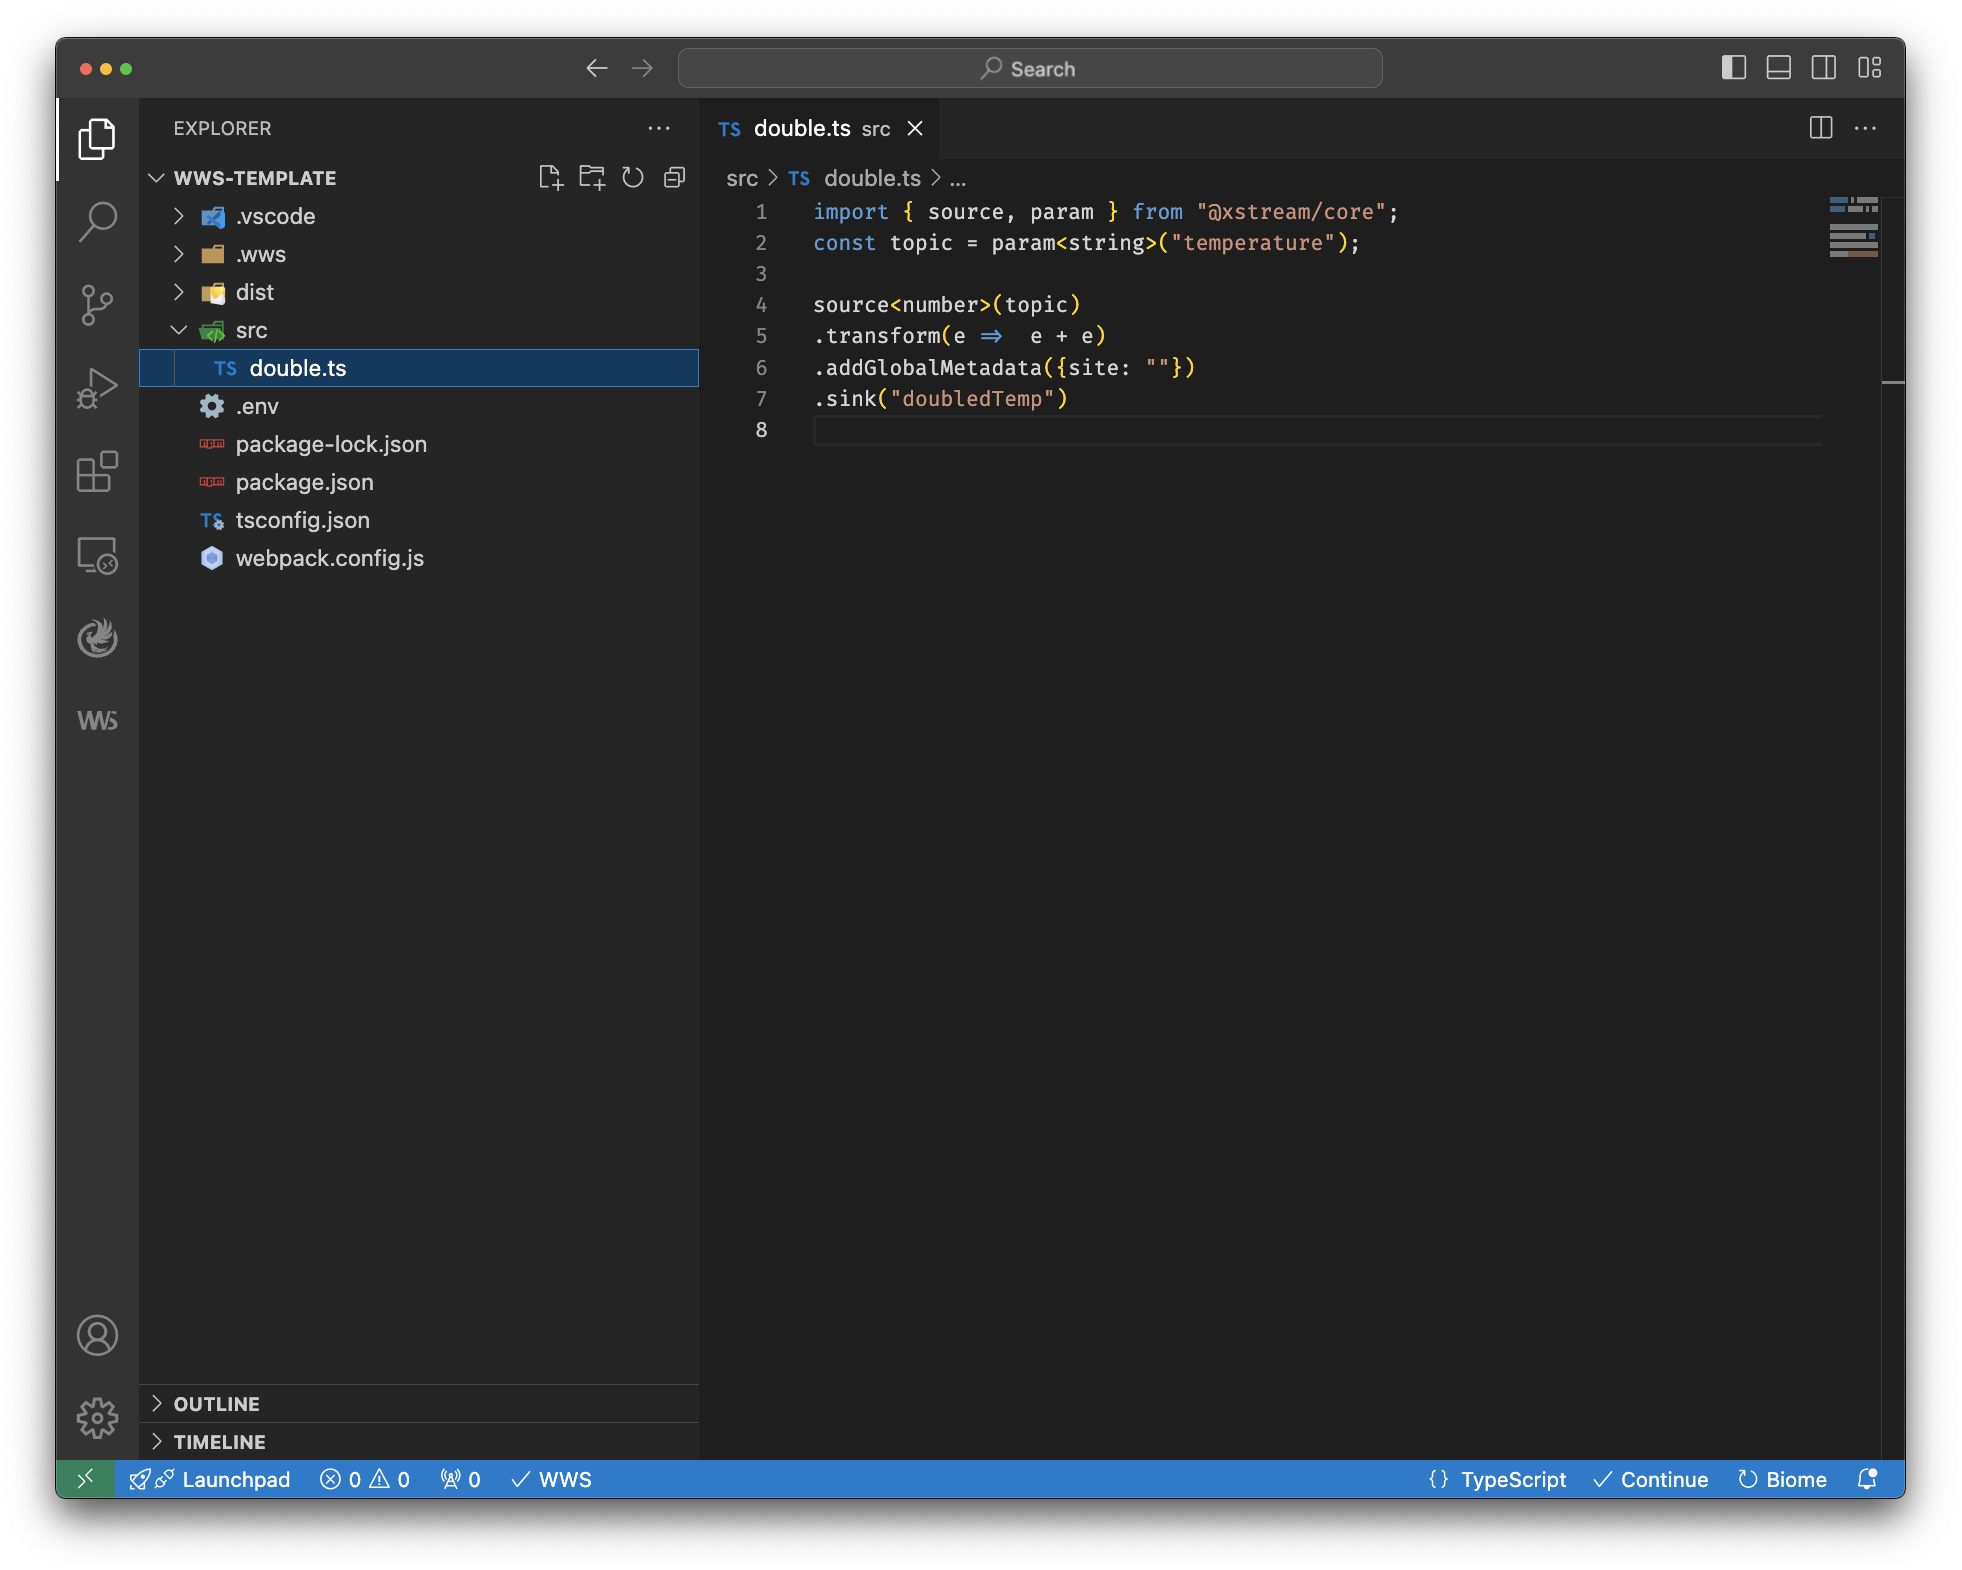Select package.json in the Explorer

click(304, 482)
